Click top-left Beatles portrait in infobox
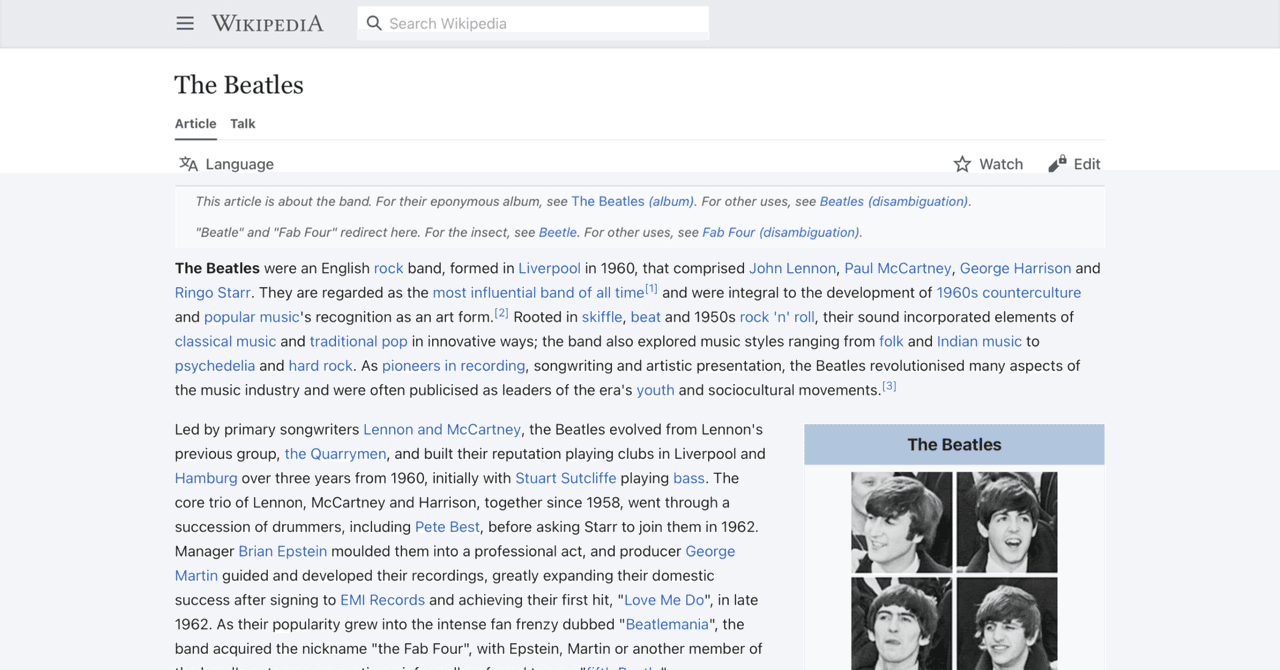 (902, 522)
